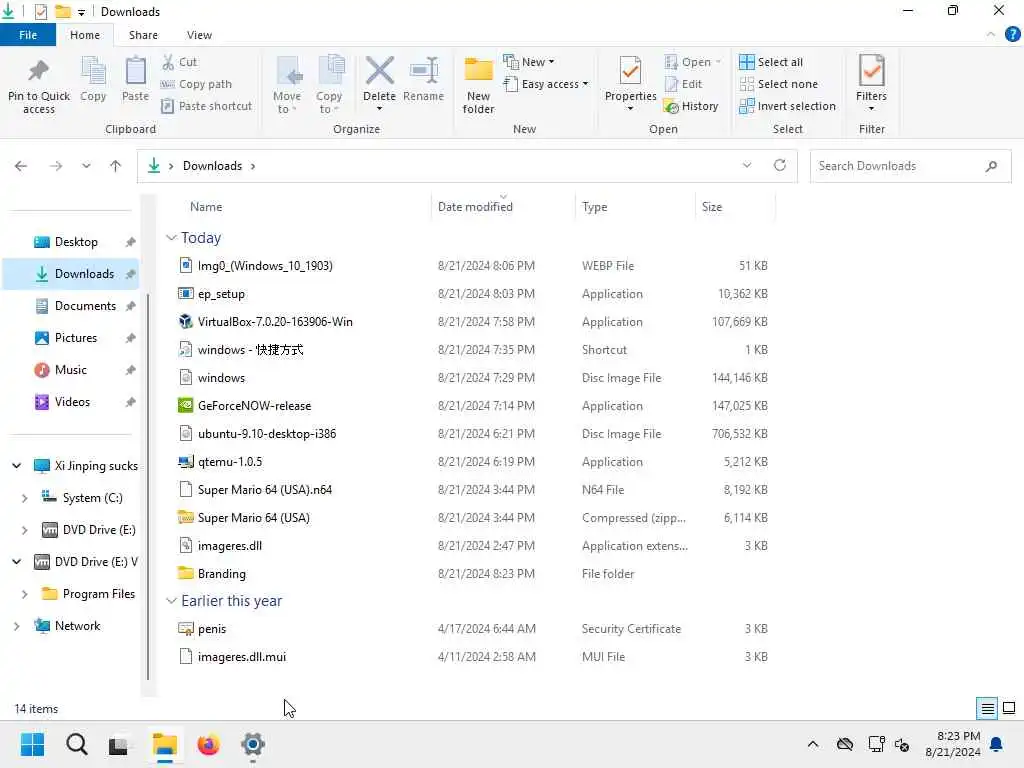Image resolution: width=1024 pixels, height=768 pixels.
Task: Go back with the left arrow
Action: (21, 166)
